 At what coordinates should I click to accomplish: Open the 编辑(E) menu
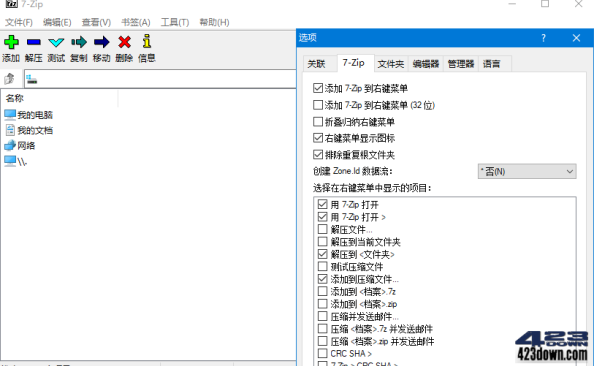click(x=57, y=22)
